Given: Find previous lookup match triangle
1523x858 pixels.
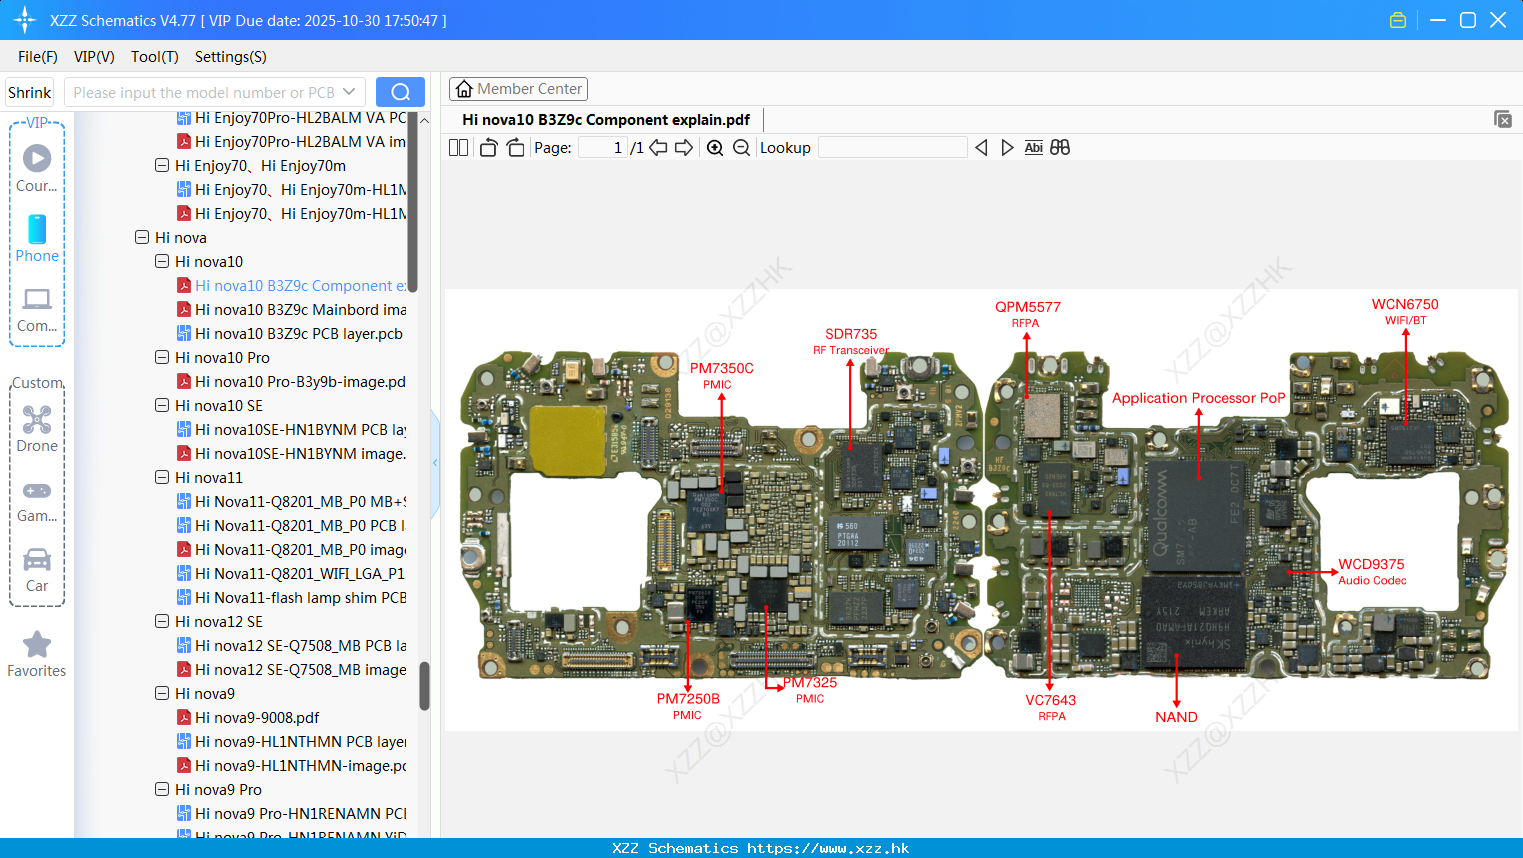Looking at the screenshot, I should click(981, 148).
